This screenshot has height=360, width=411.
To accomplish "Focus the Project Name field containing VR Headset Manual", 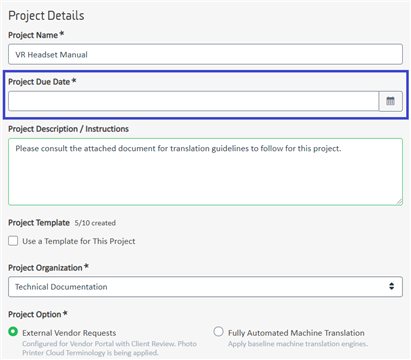I will [x=205, y=54].
